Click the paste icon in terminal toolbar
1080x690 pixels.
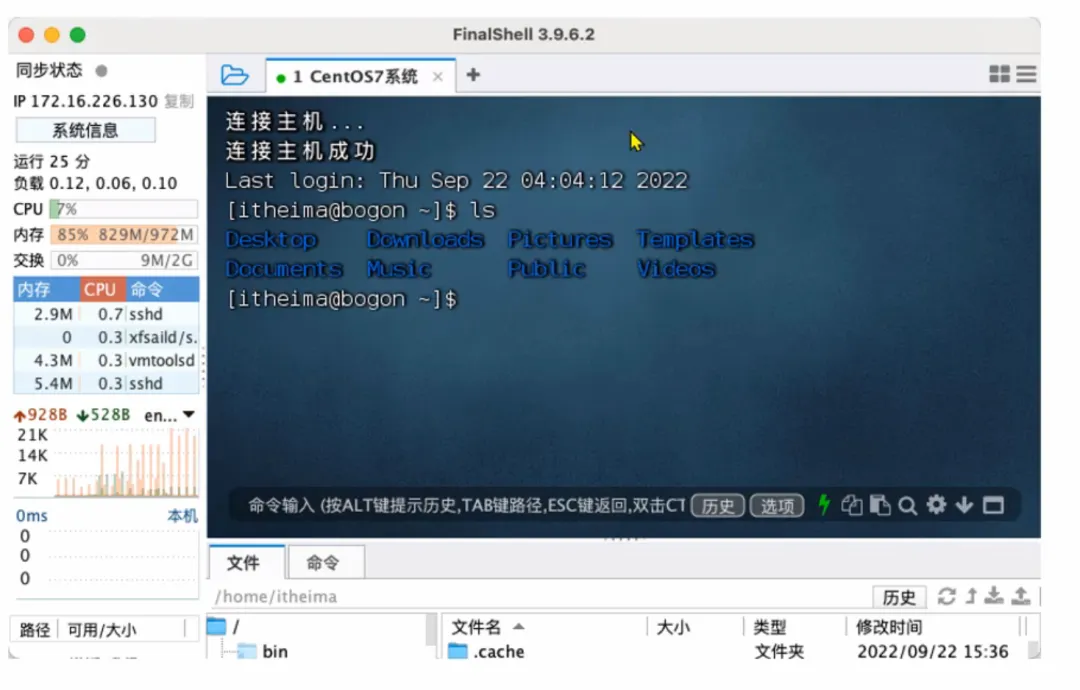(x=880, y=505)
